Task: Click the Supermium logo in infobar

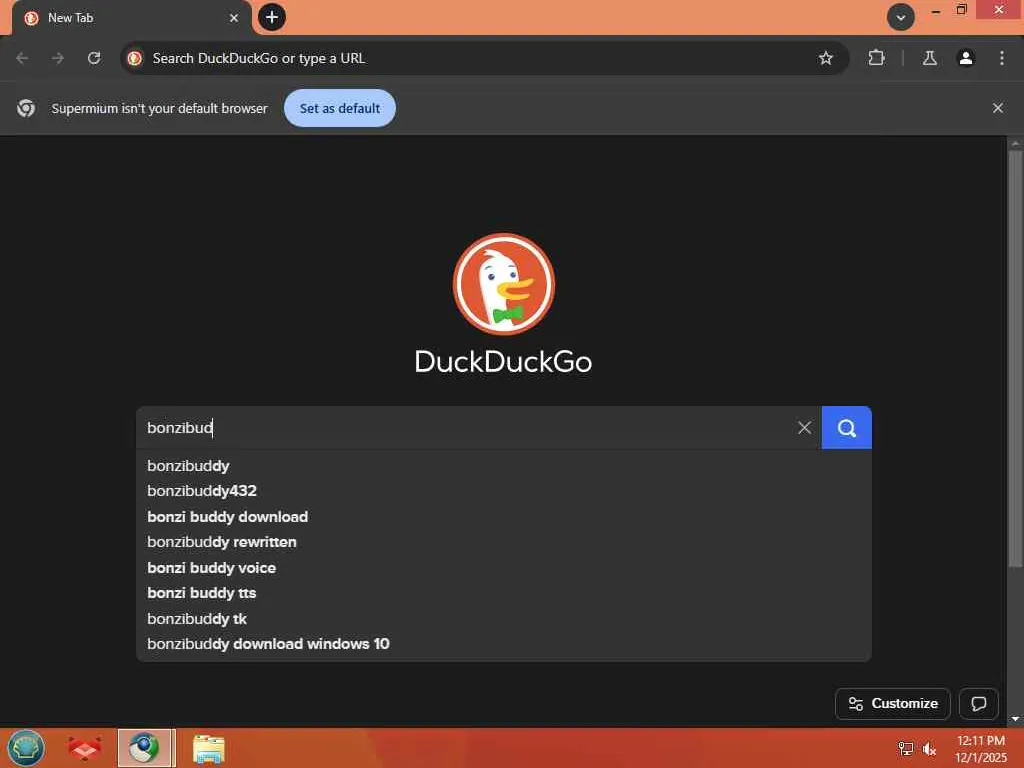Action: point(26,108)
